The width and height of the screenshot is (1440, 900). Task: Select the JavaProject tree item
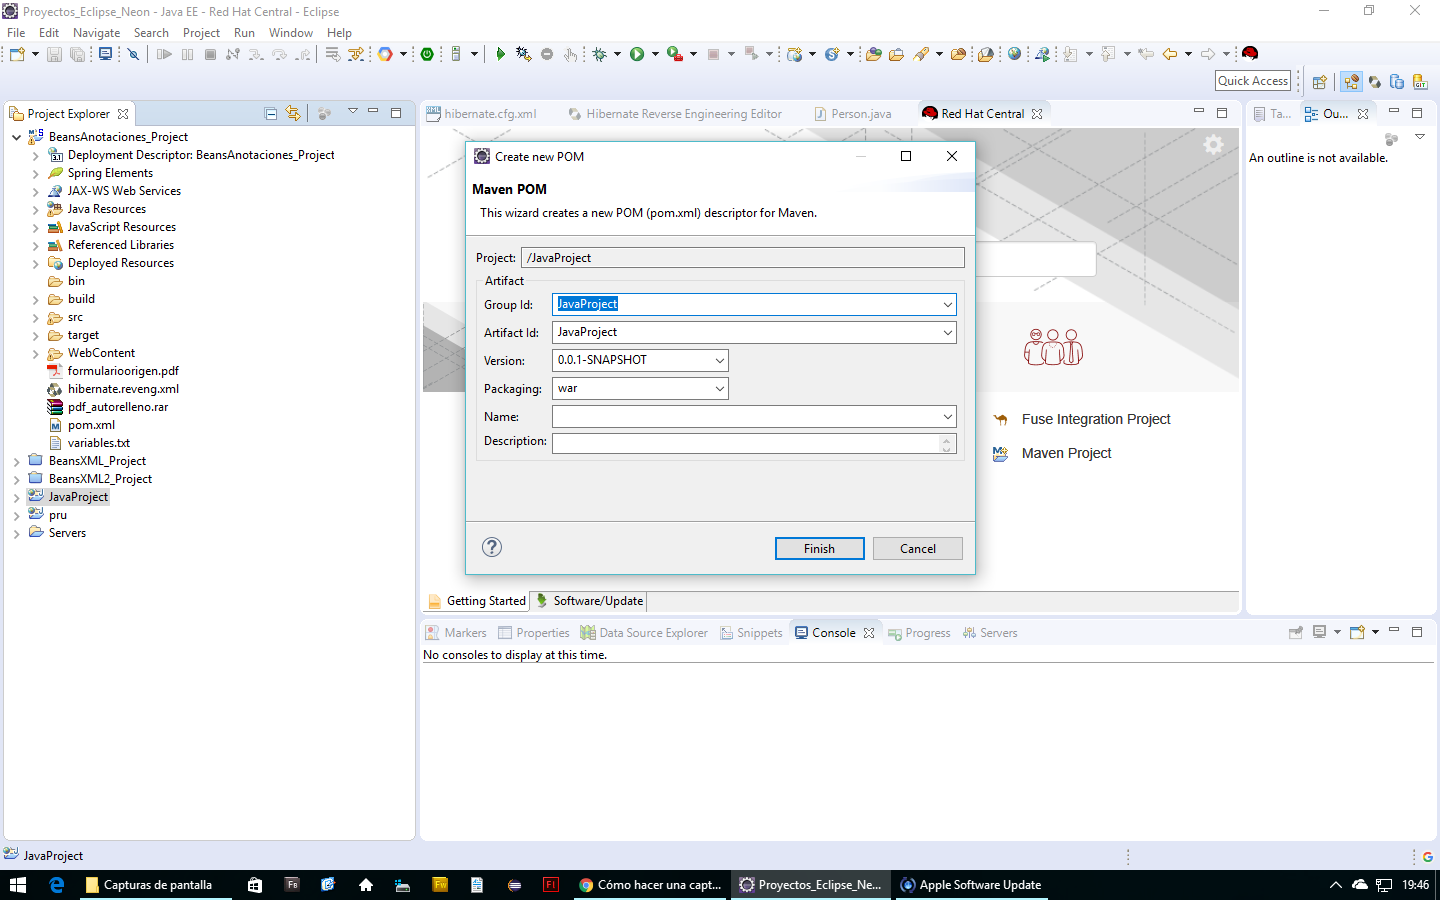[78, 497]
